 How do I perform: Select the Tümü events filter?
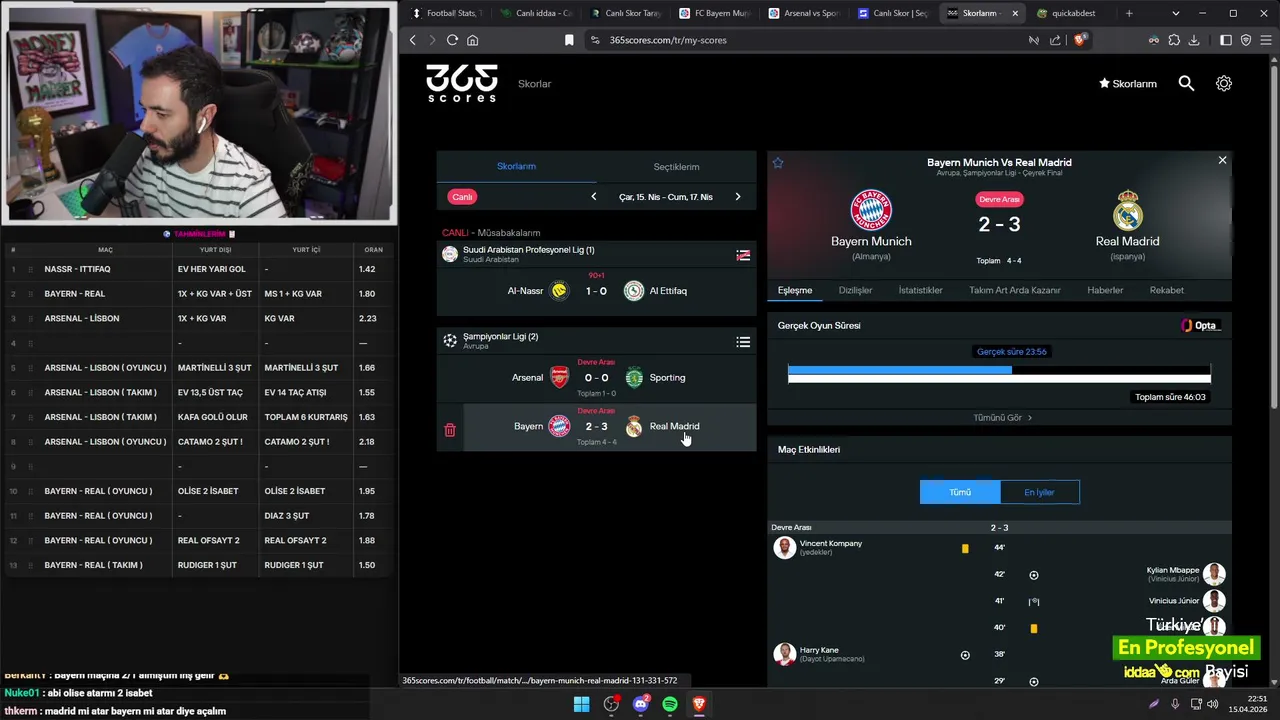click(x=960, y=492)
